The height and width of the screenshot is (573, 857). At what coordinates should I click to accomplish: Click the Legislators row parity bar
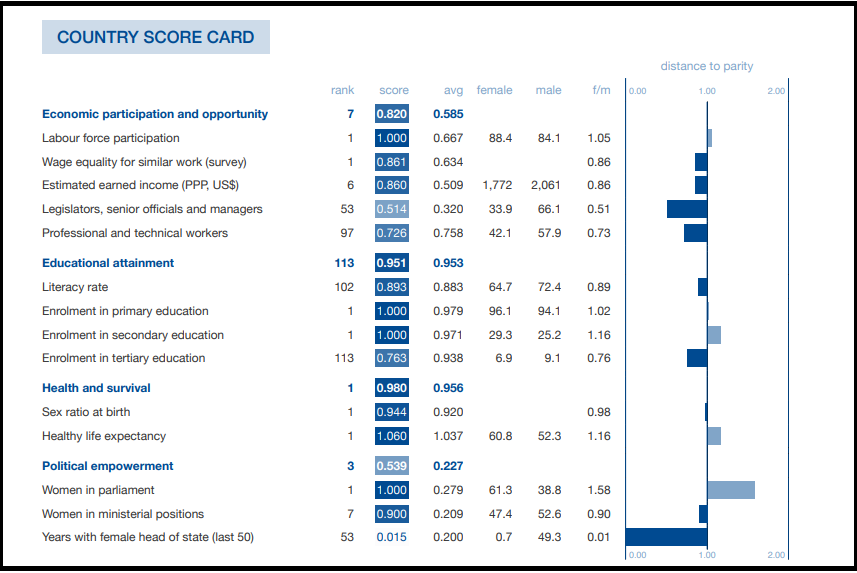point(687,209)
